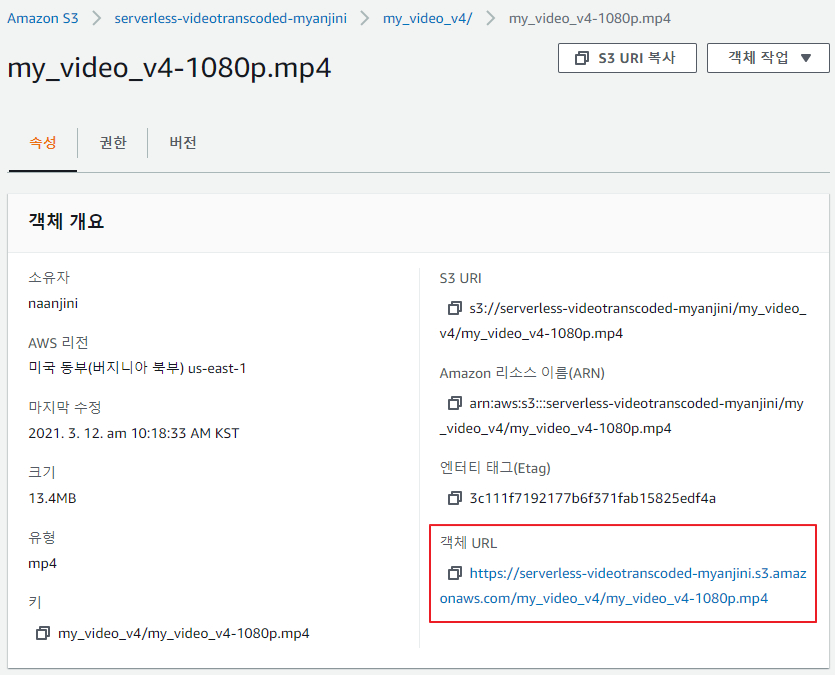
Task: Switch to the 권한 tab
Action: (113, 143)
